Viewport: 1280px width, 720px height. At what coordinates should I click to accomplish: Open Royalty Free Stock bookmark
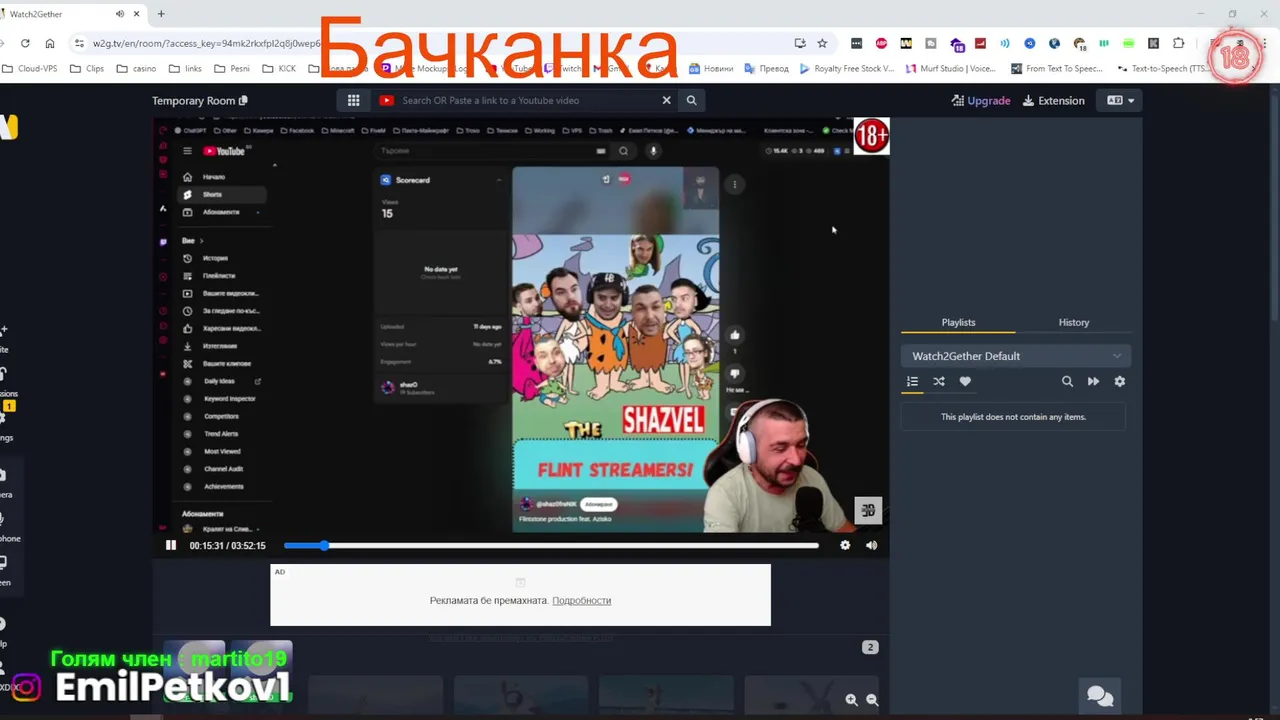[846, 69]
